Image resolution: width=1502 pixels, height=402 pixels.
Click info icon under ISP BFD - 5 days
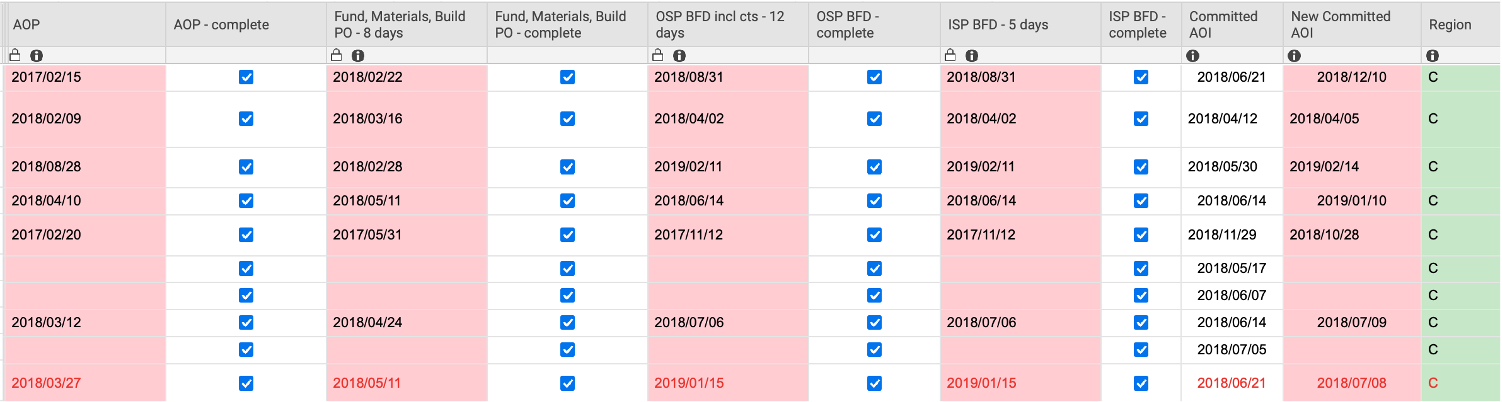(x=971, y=56)
